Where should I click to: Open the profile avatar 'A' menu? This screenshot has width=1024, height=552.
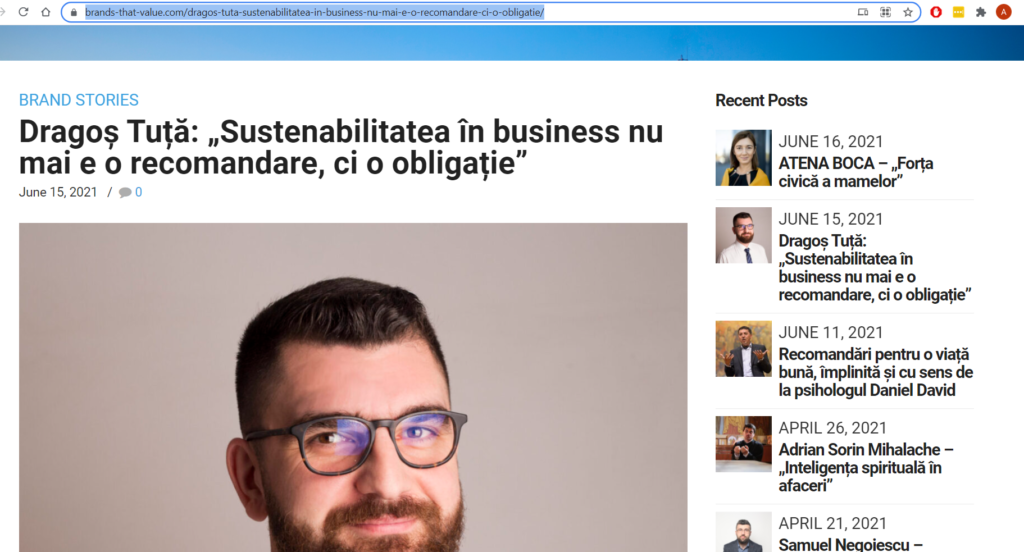(x=1004, y=12)
